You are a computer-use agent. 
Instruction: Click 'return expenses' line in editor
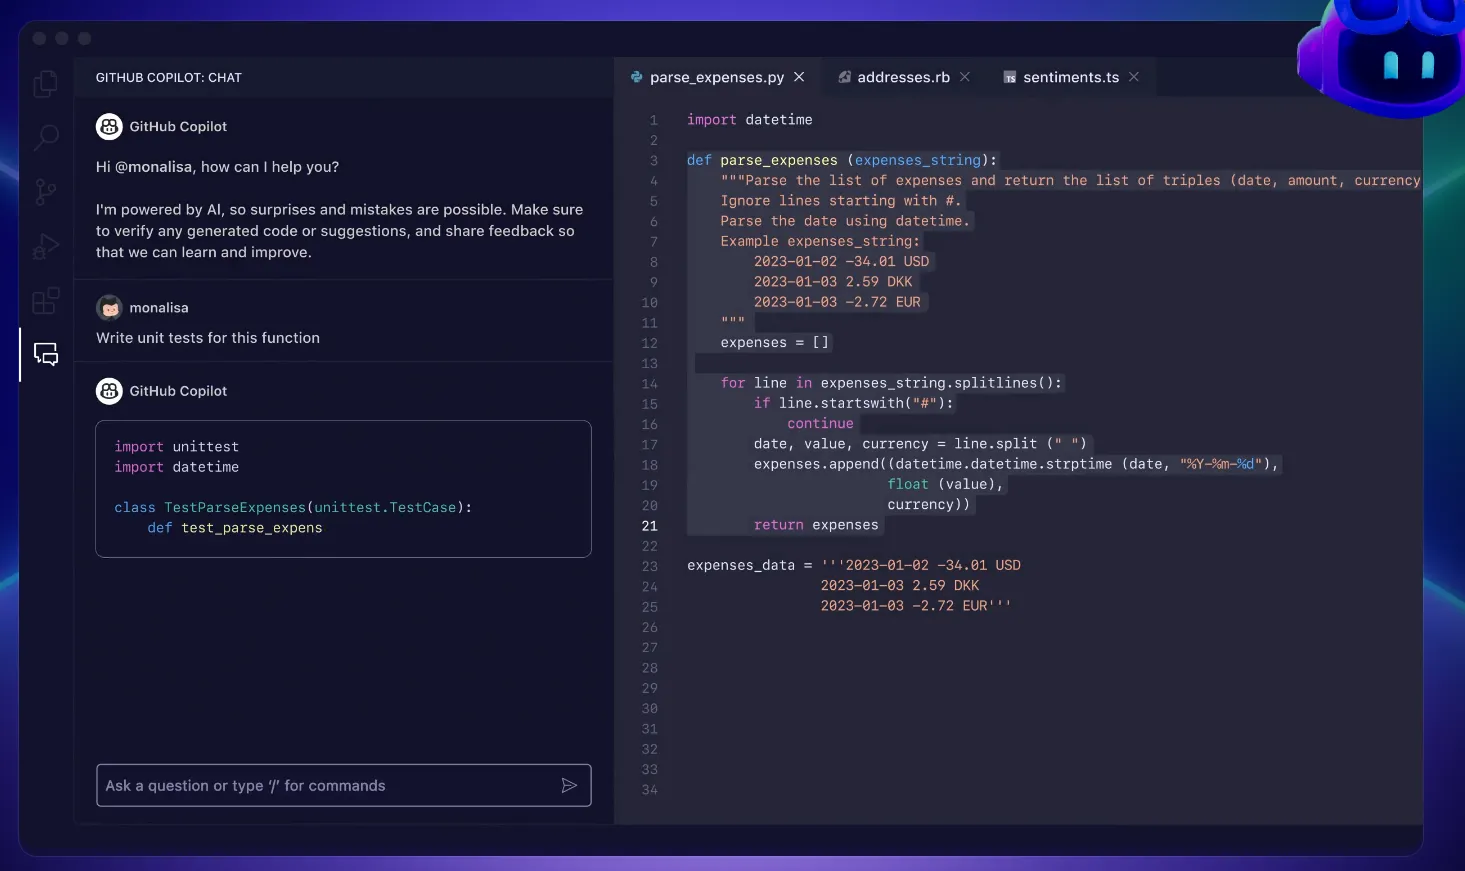click(816, 525)
